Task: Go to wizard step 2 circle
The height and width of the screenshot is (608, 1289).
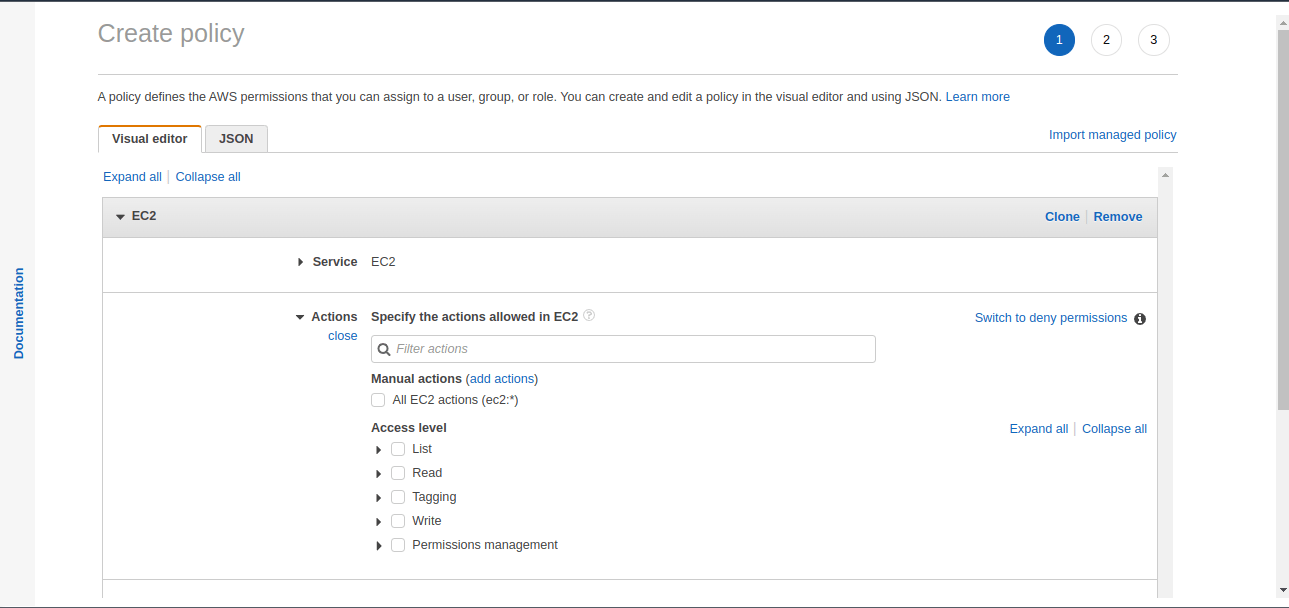Action: click(1106, 40)
